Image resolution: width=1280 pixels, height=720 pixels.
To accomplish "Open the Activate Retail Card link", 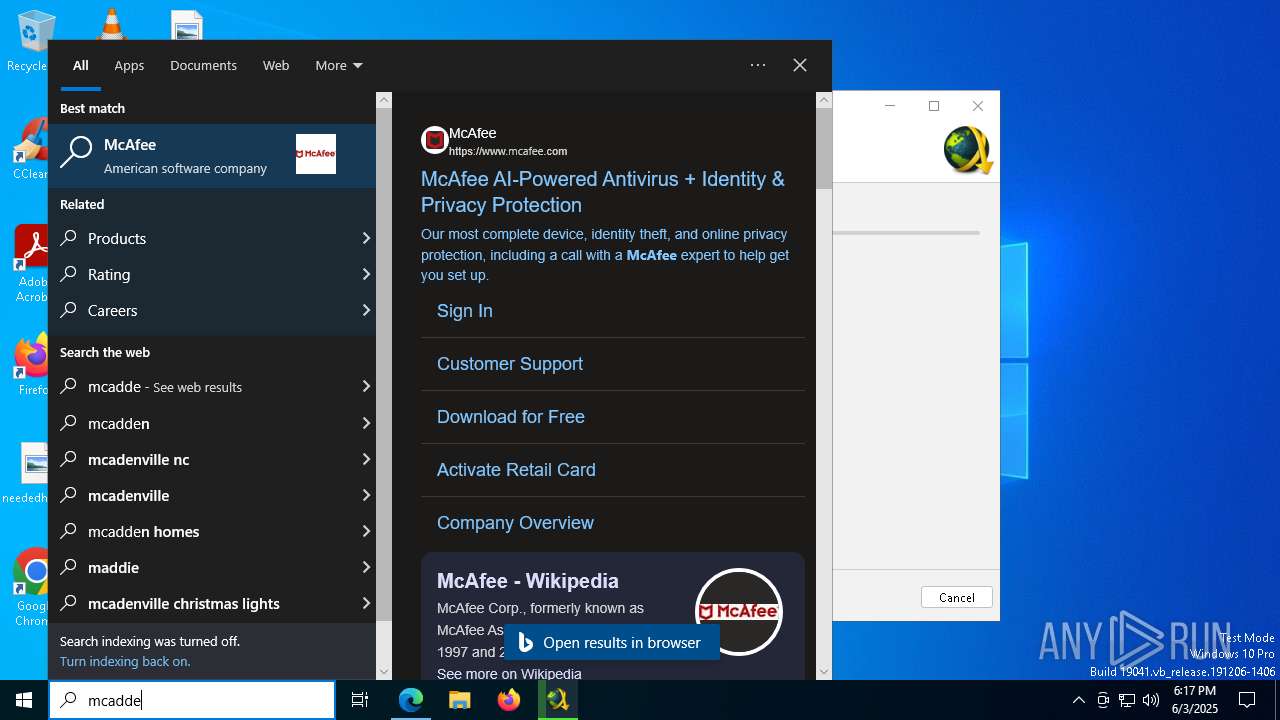I will click(x=516, y=470).
